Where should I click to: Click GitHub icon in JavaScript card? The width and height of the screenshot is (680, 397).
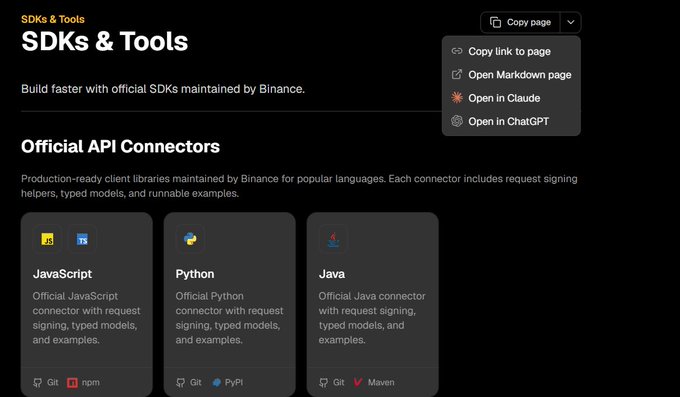38,383
